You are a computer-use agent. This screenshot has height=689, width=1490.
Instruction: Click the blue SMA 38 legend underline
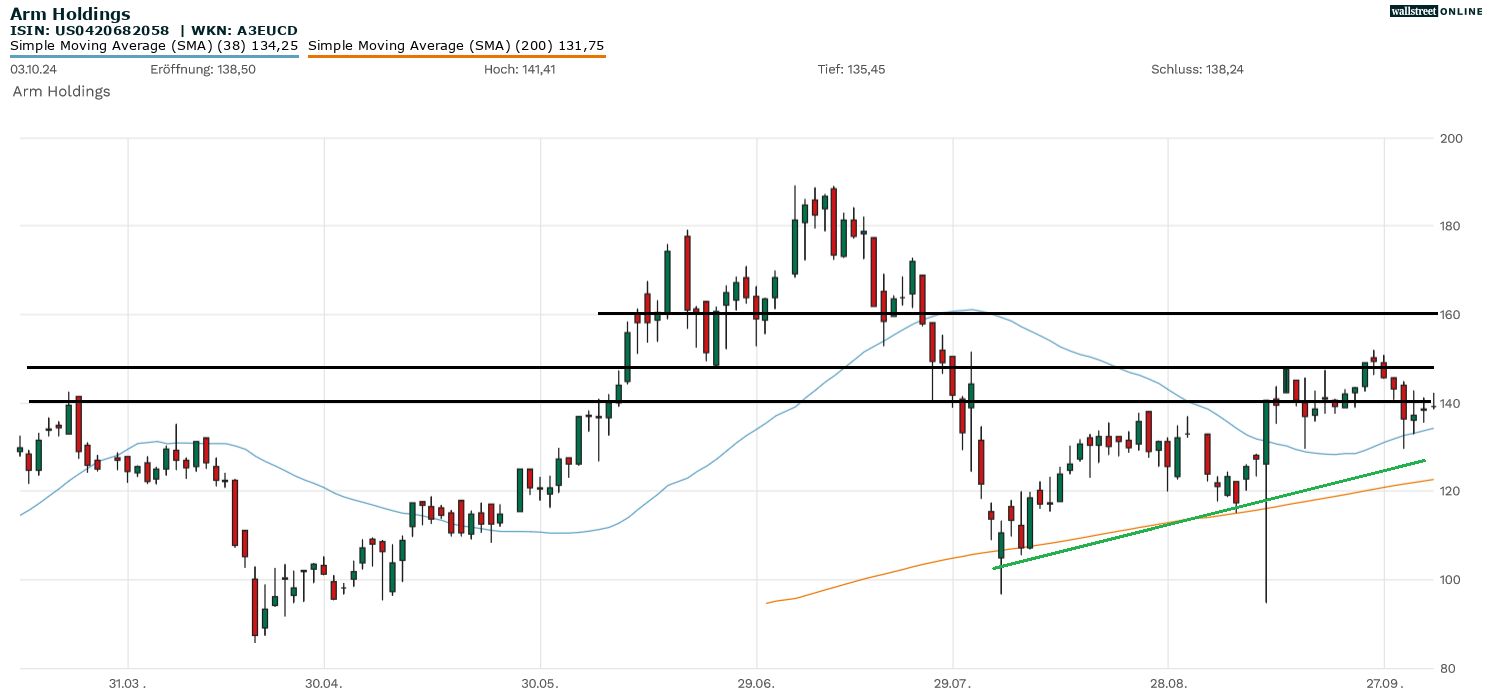[x=154, y=56]
